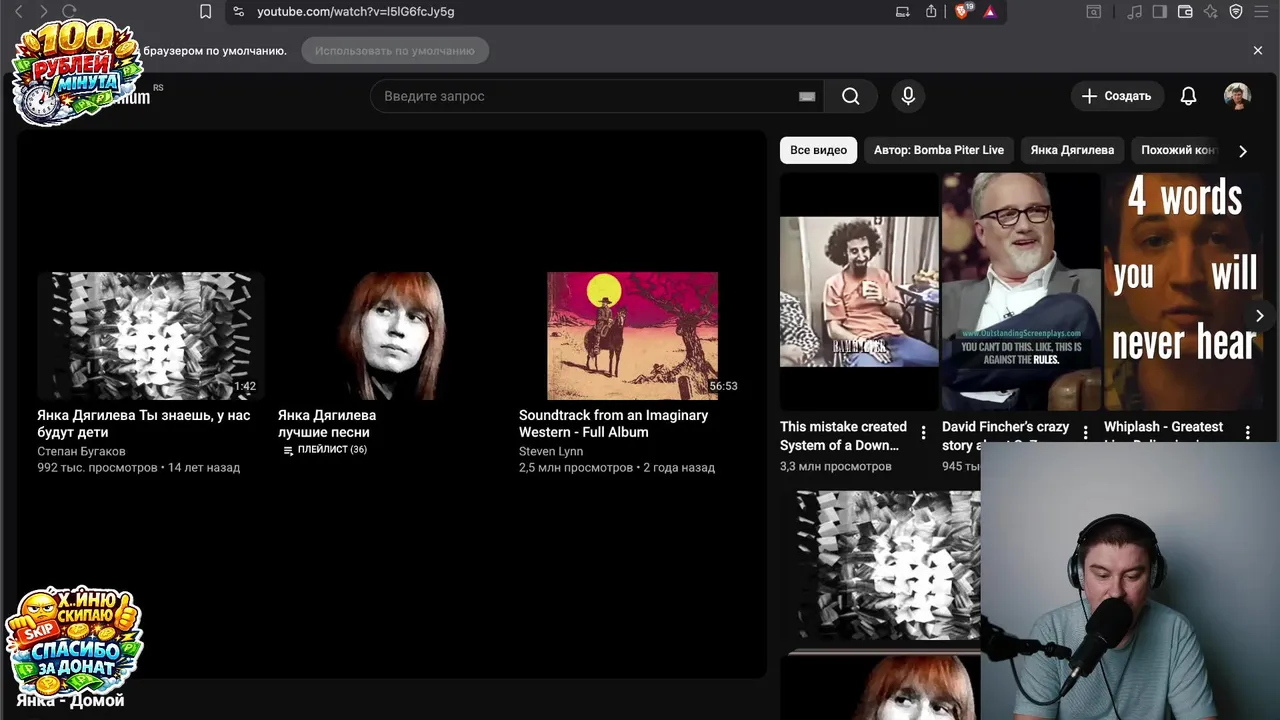Open the tab search icon
1280x720 pixels.
pos(1094,12)
